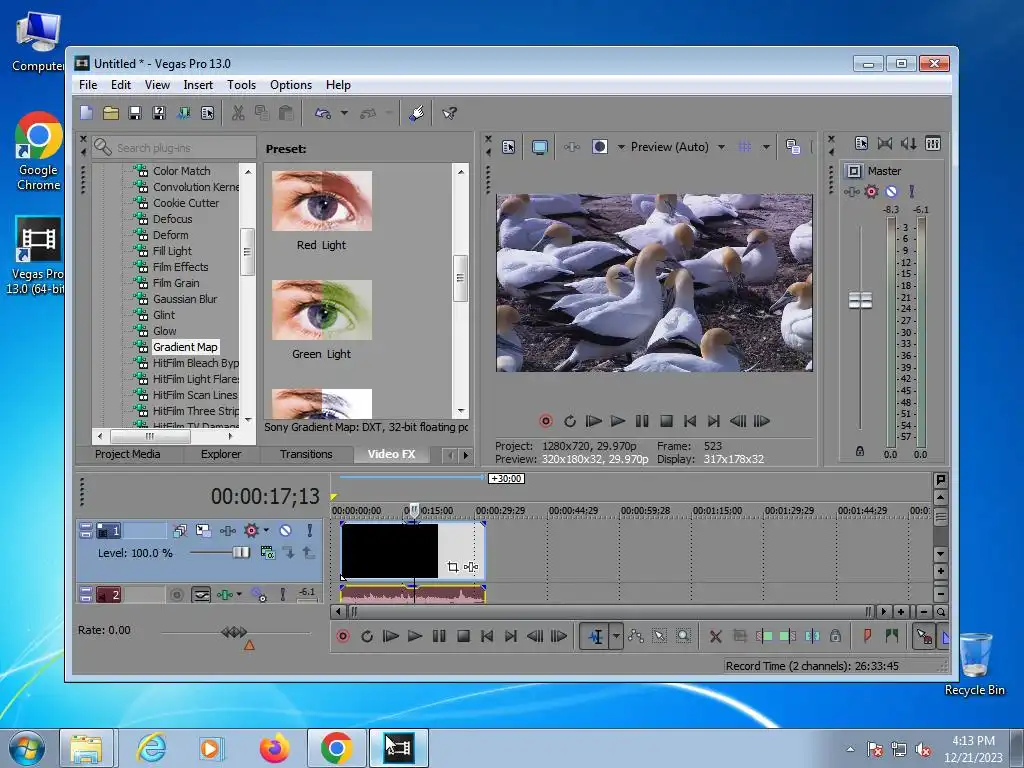
Task: Click the Lock Event padlock icon
Action: point(835,636)
